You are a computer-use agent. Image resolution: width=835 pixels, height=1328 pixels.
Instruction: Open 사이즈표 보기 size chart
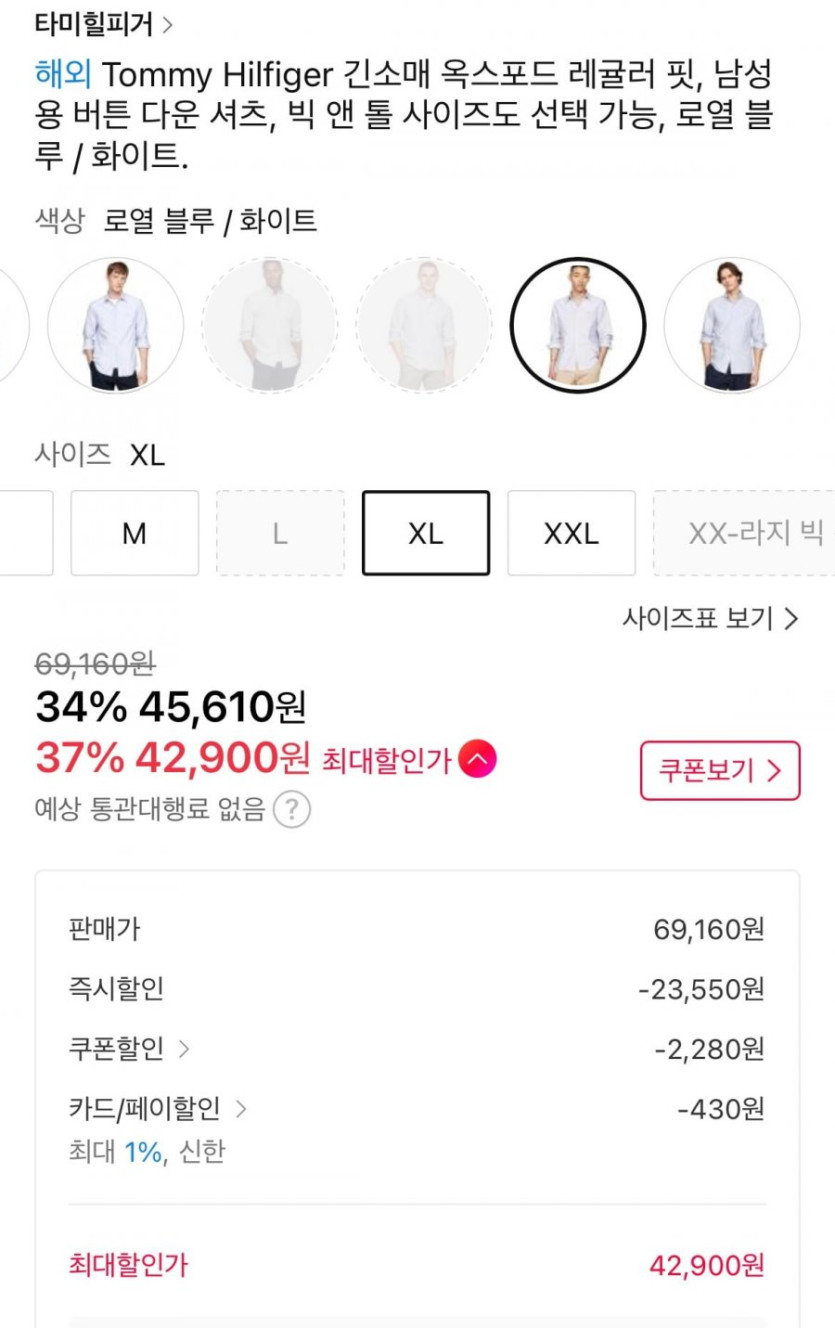pos(710,619)
